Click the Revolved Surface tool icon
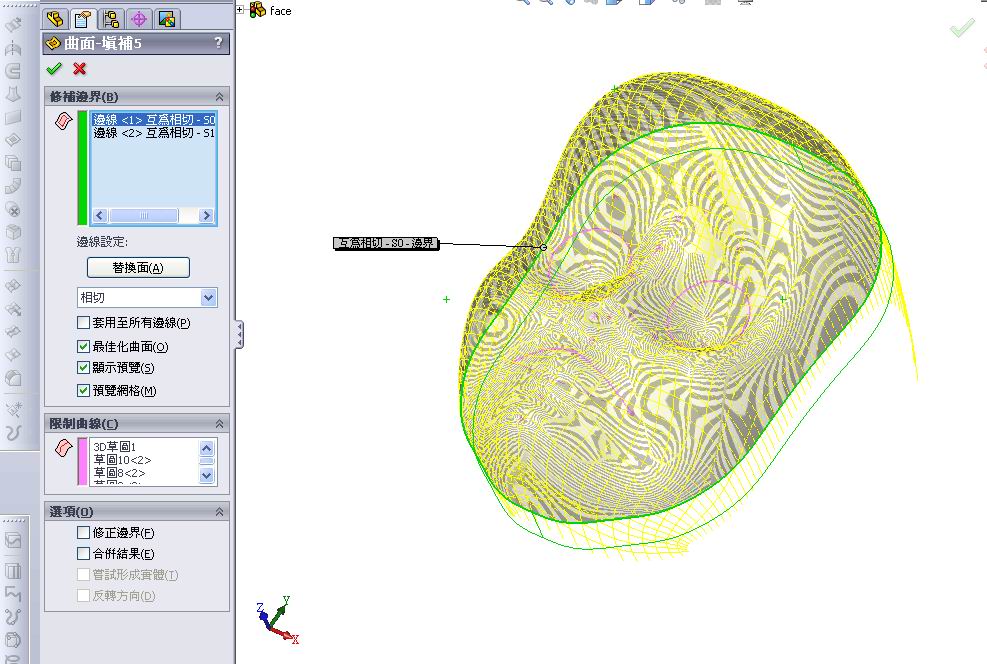Screen dimensions: 987x664 coord(13,48)
